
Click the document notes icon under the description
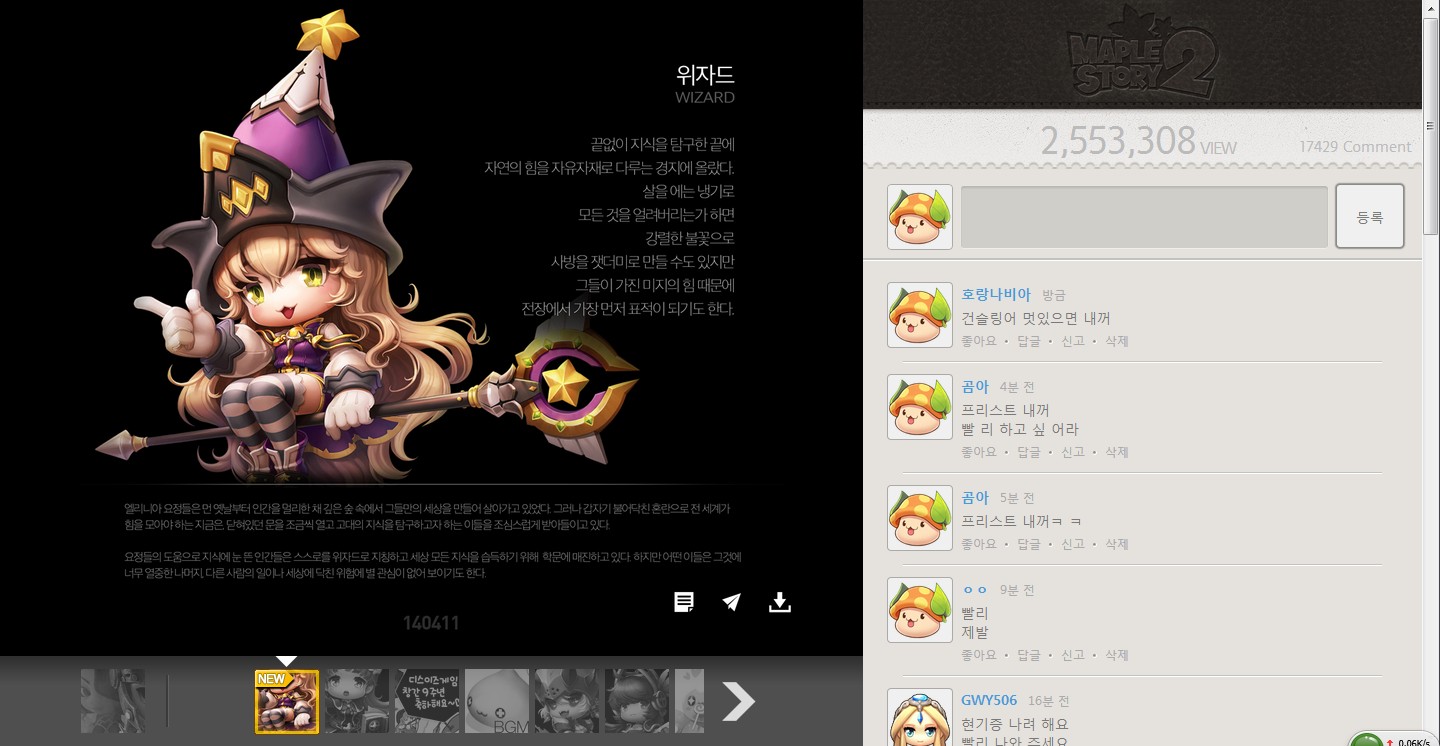coord(684,602)
